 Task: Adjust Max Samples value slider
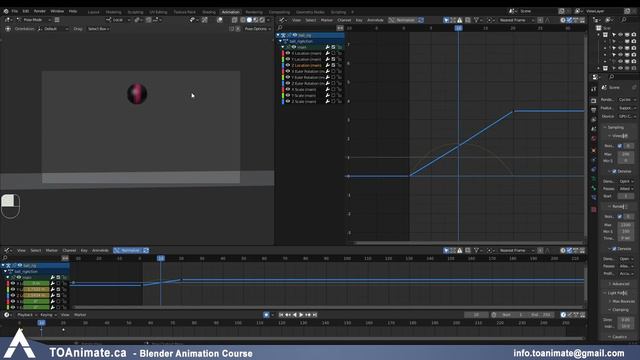[626, 154]
